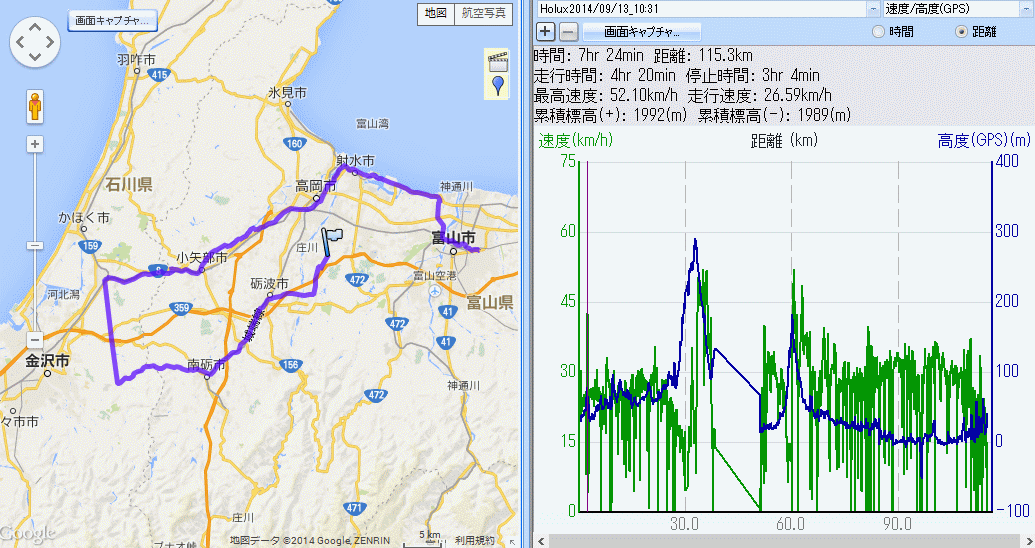Click the graph zoom-out minus button

coord(567,31)
